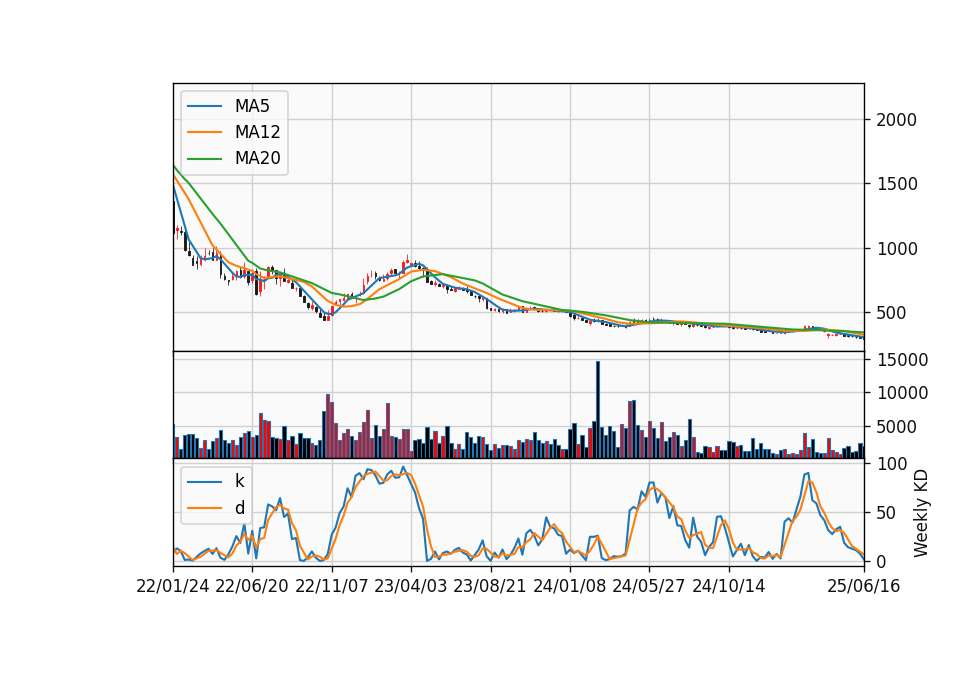Click the MA5 legend label

(x=252, y=106)
